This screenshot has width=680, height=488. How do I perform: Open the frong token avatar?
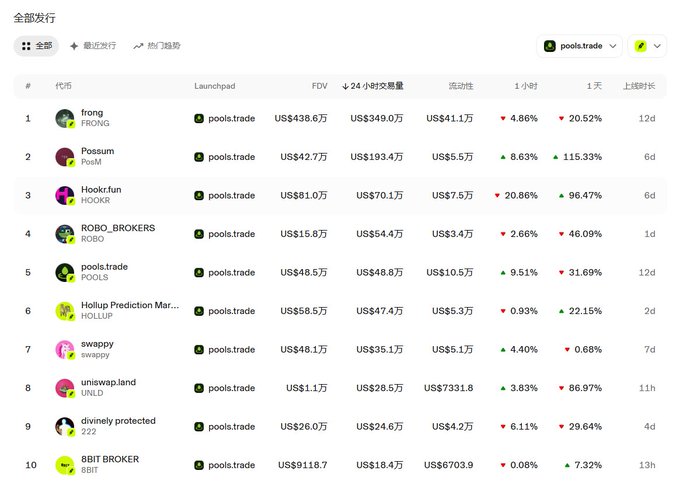click(x=65, y=118)
